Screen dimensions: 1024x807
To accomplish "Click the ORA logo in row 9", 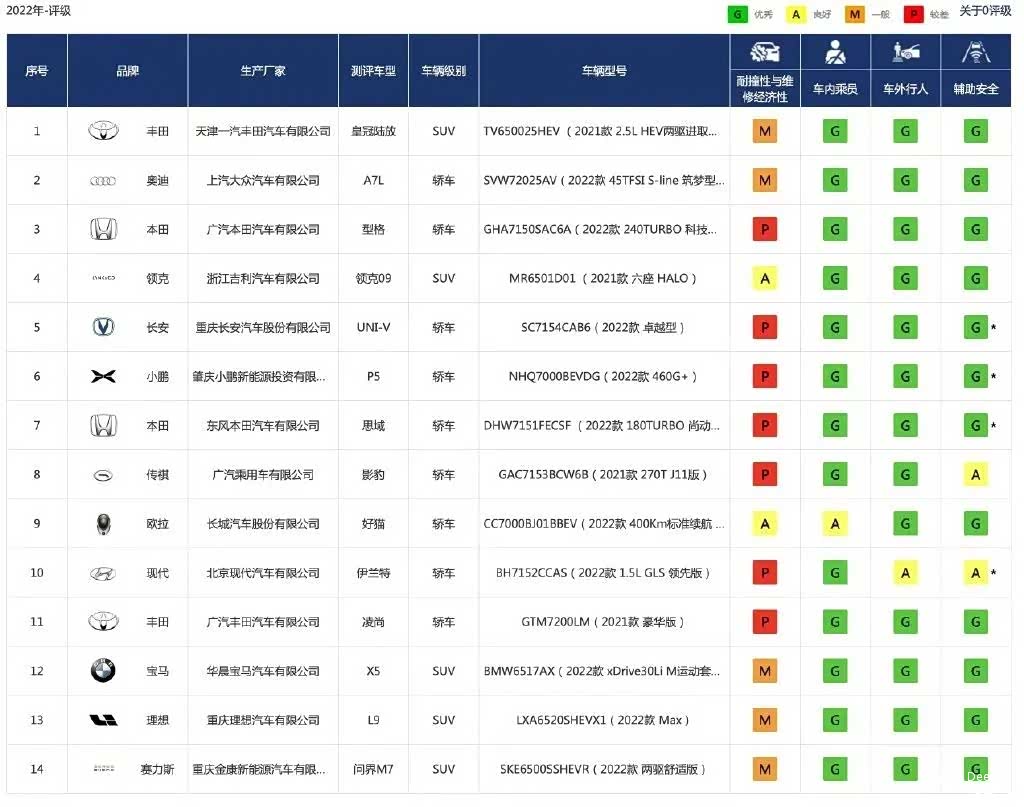I will tap(103, 523).
